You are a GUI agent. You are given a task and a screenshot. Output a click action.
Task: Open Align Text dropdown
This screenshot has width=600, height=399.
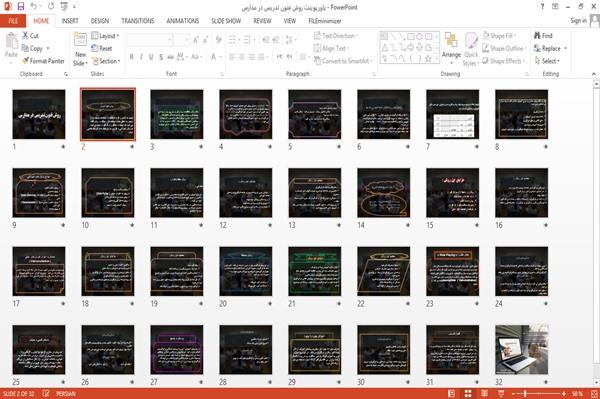[x=331, y=48]
